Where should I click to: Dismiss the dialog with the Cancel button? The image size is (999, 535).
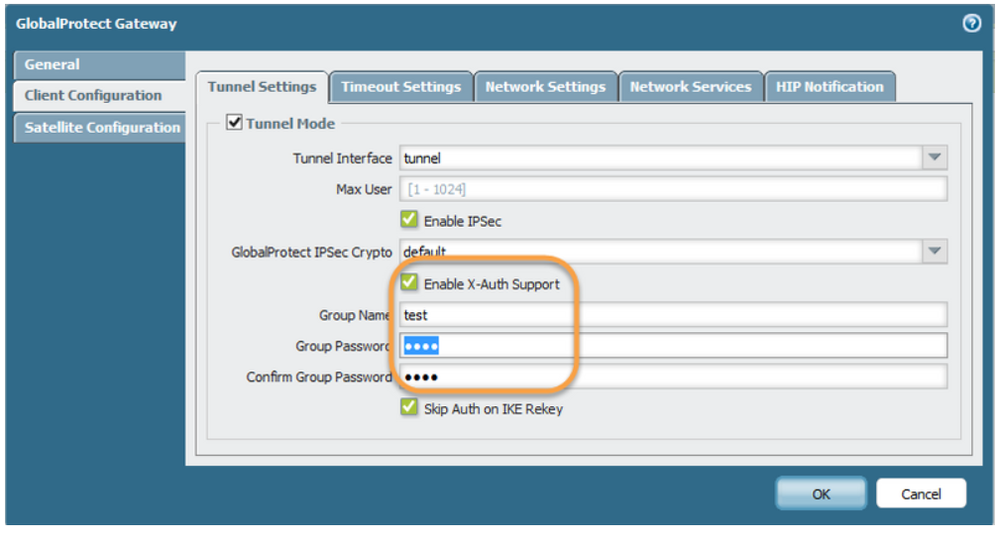pos(921,494)
